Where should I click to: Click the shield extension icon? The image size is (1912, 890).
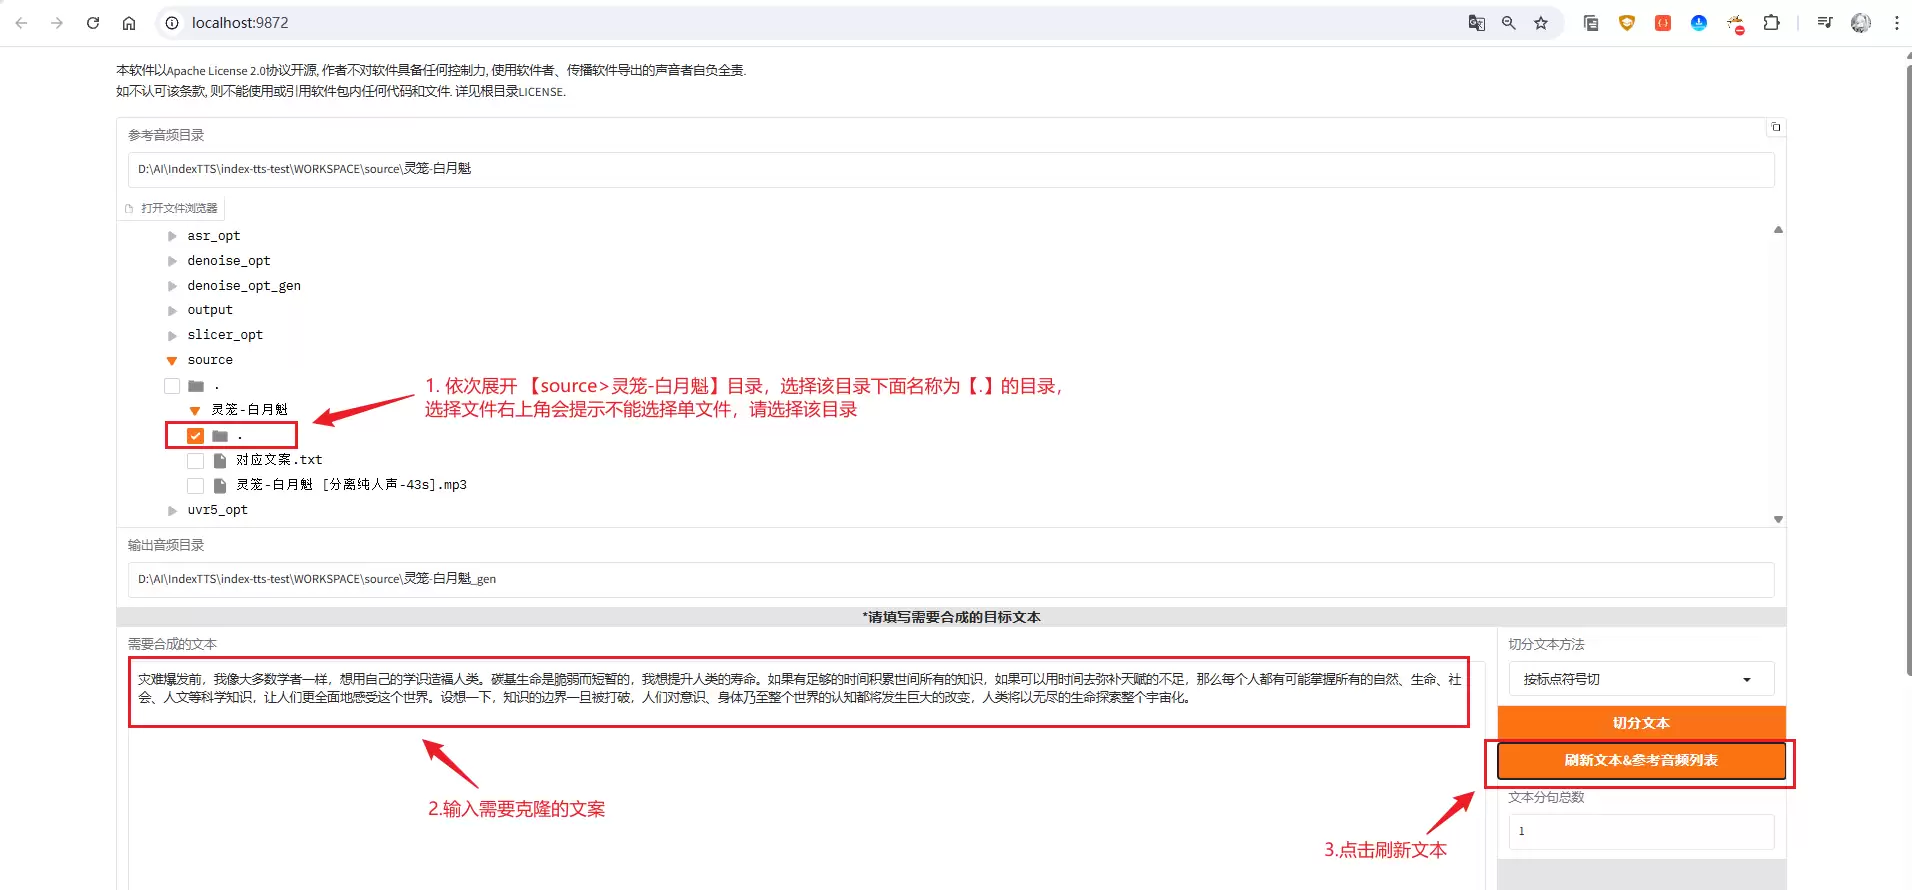(1627, 23)
